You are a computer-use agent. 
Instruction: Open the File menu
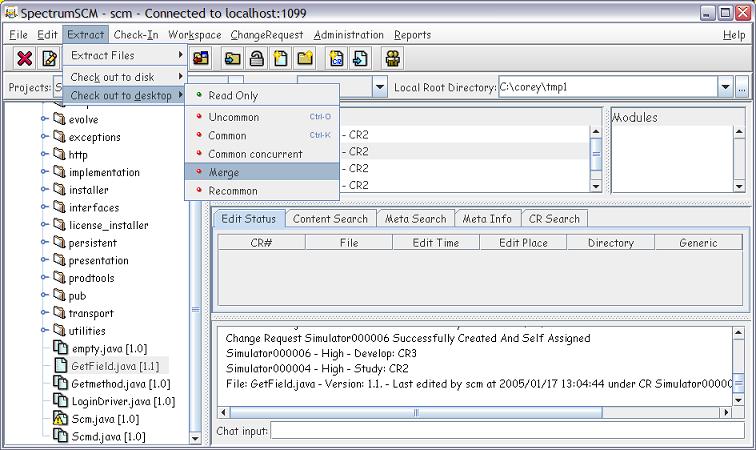(18, 35)
